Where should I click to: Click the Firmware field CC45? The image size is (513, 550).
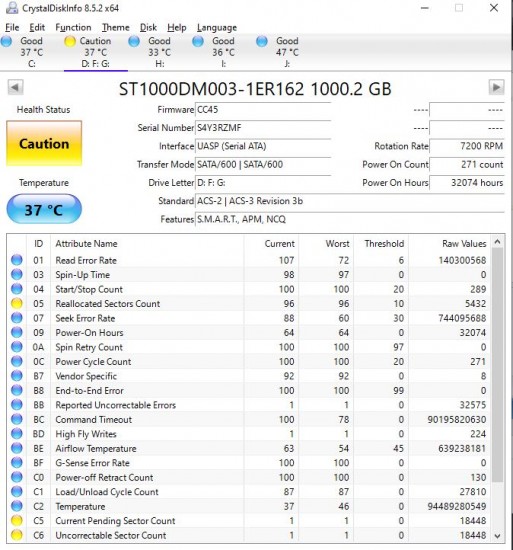pos(263,110)
